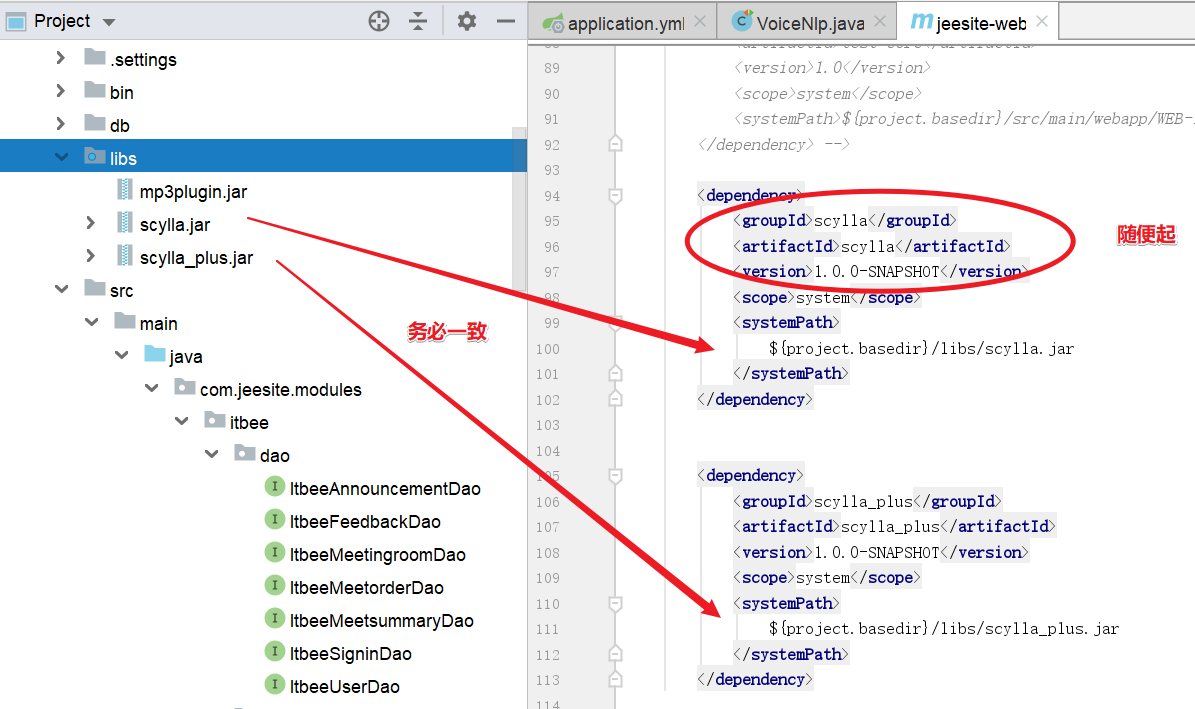Screen dimensions: 1195x709
Task: Collapse the itbee package
Action: [181, 421]
